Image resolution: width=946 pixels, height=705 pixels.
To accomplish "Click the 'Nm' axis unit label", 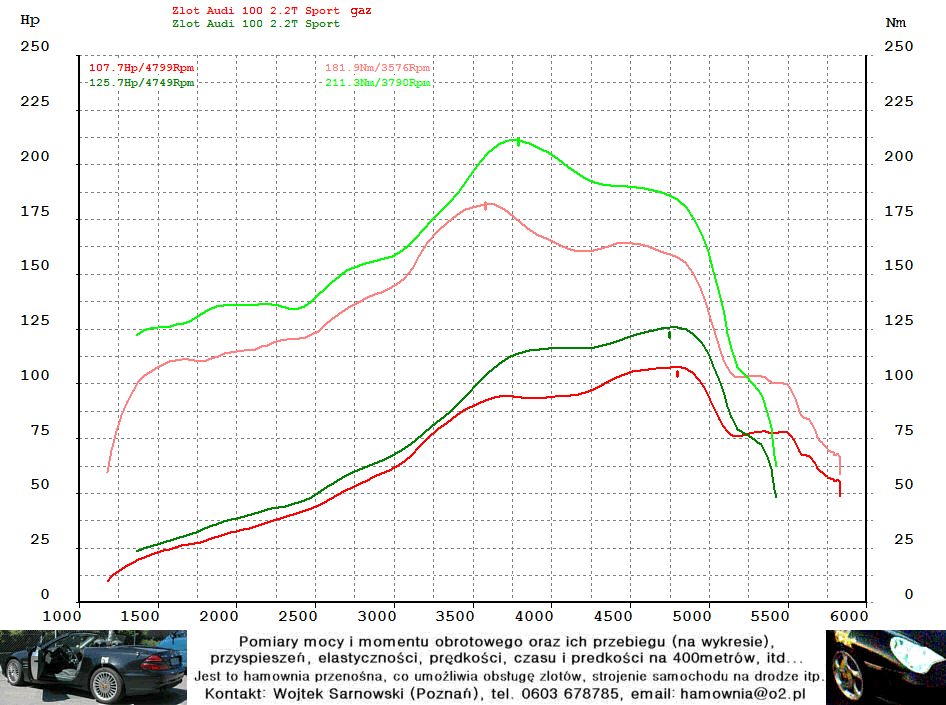I will pyautogui.click(x=895, y=22).
